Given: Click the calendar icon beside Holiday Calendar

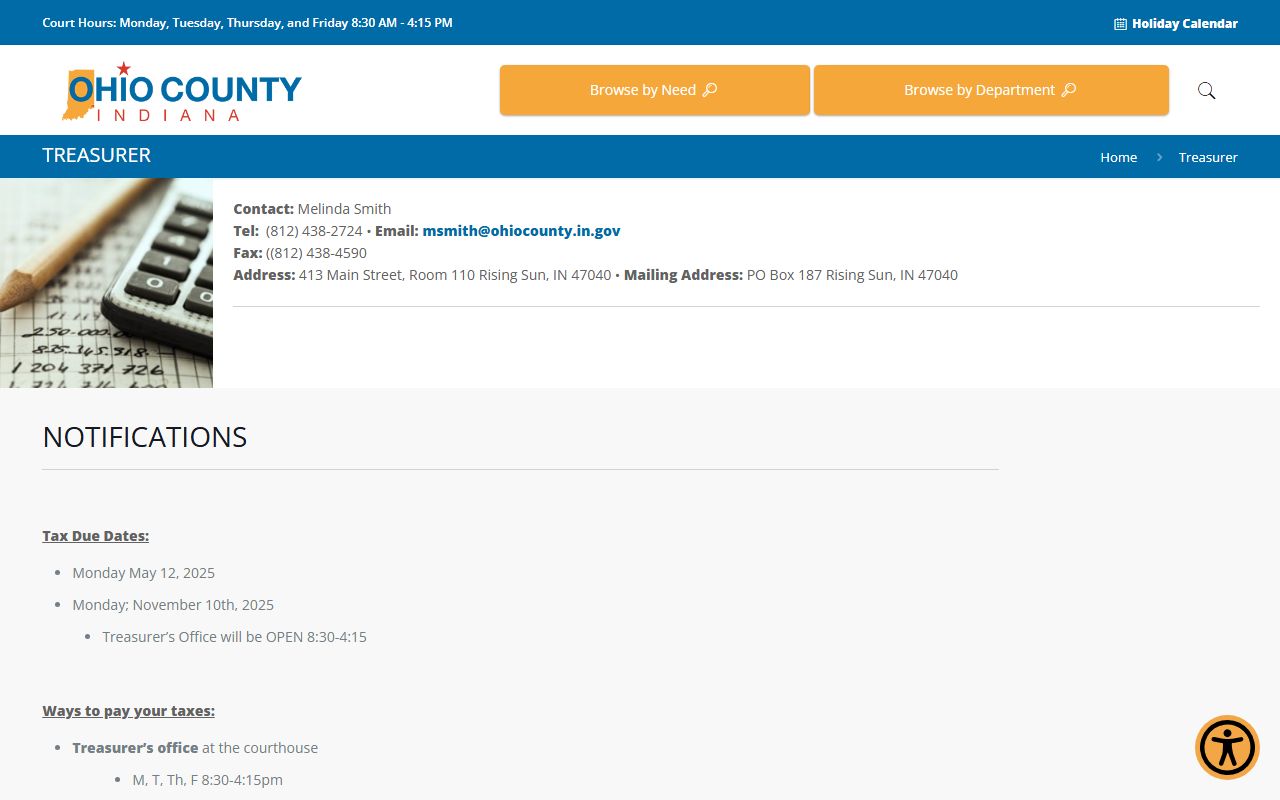Looking at the screenshot, I should (x=1120, y=24).
